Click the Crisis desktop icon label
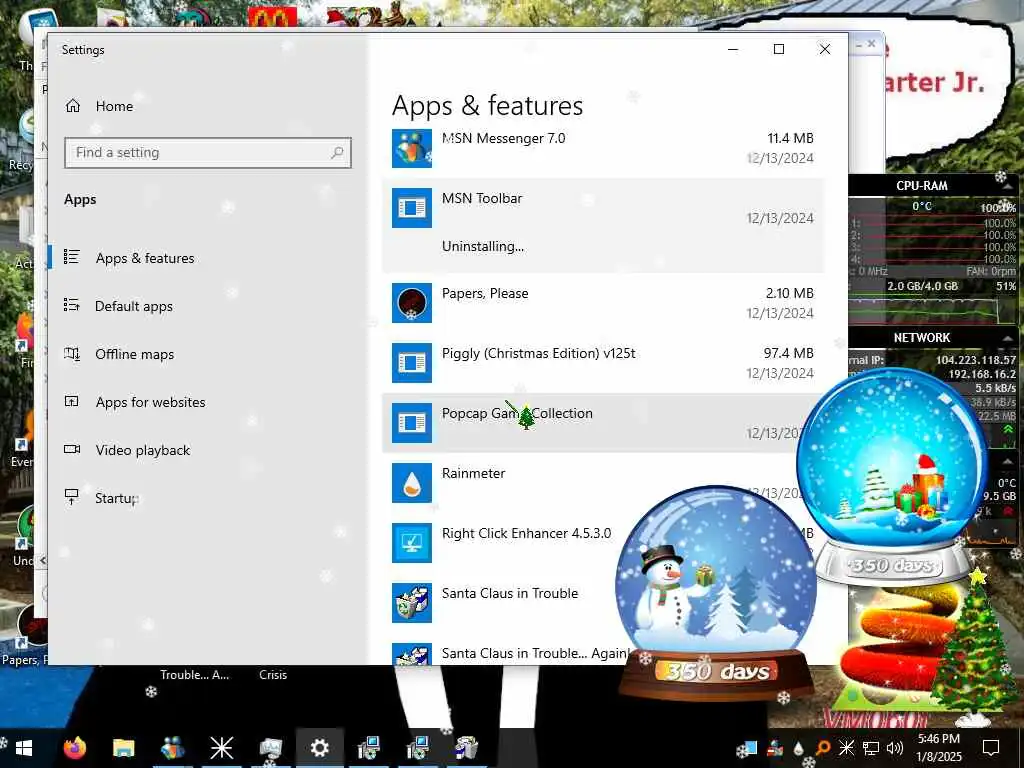Screen dimensions: 1024x768 click(x=272, y=675)
